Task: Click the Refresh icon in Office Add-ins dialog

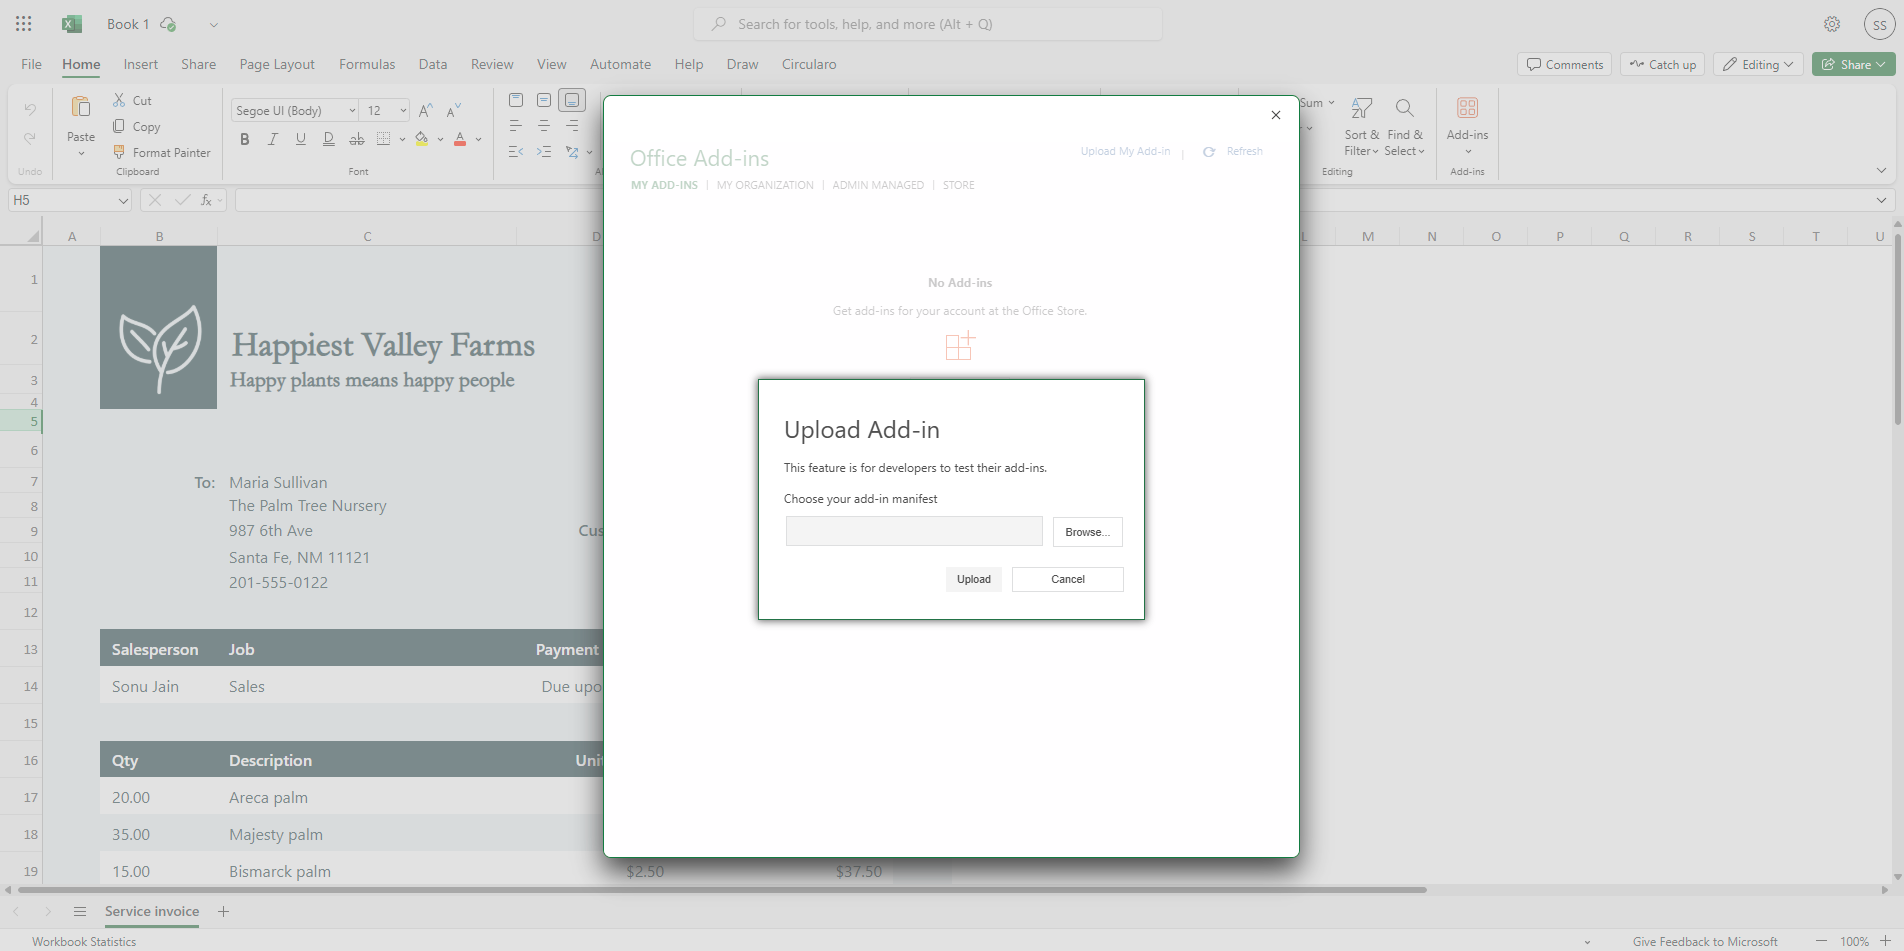Action: pyautogui.click(x=1209, y=151)
